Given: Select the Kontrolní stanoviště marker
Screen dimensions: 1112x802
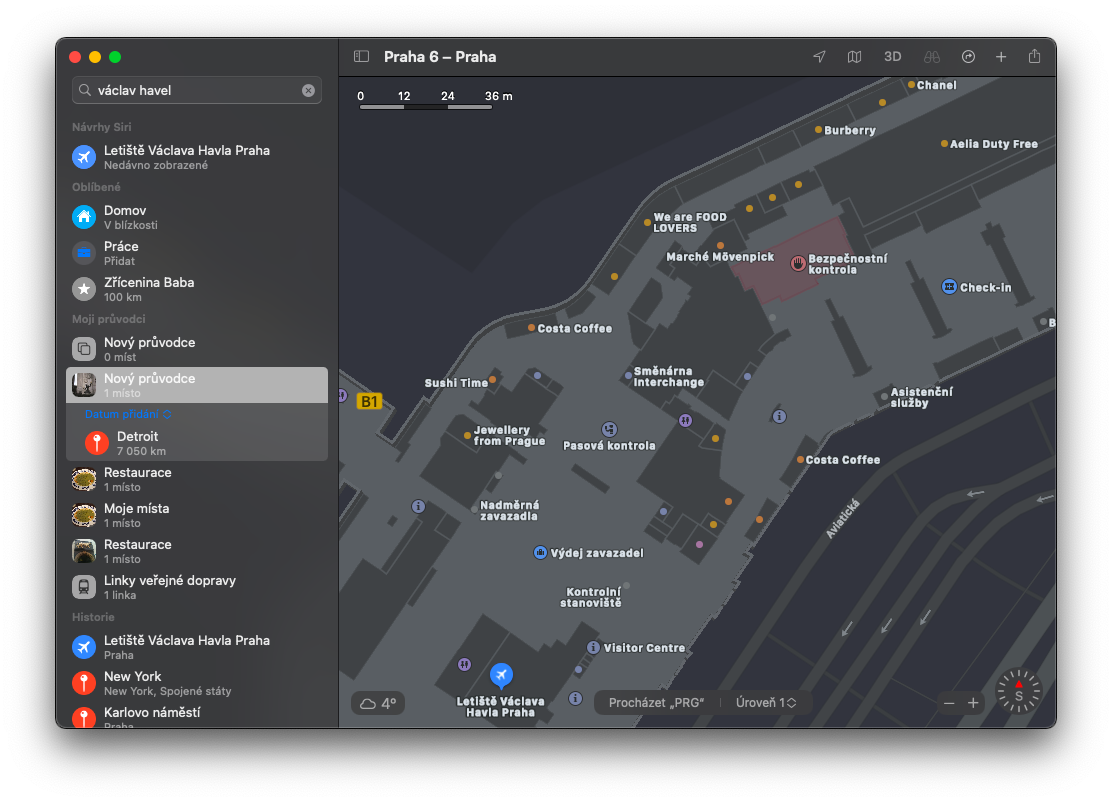Looking at the screenshot, I should pyautogui.click(x=626, y=586).
